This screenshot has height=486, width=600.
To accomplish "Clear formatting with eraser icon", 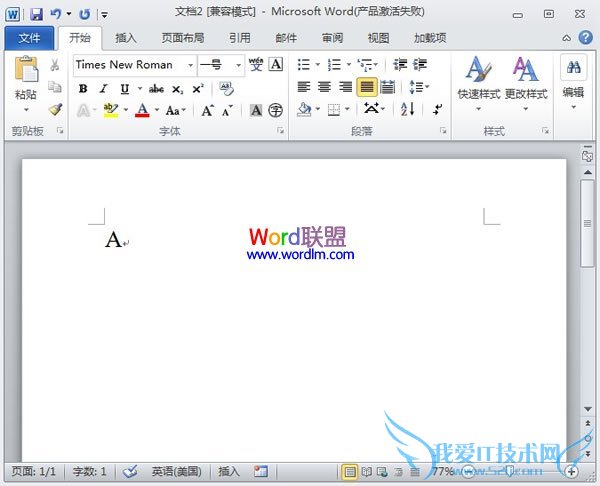I will (x=226, y=89).
